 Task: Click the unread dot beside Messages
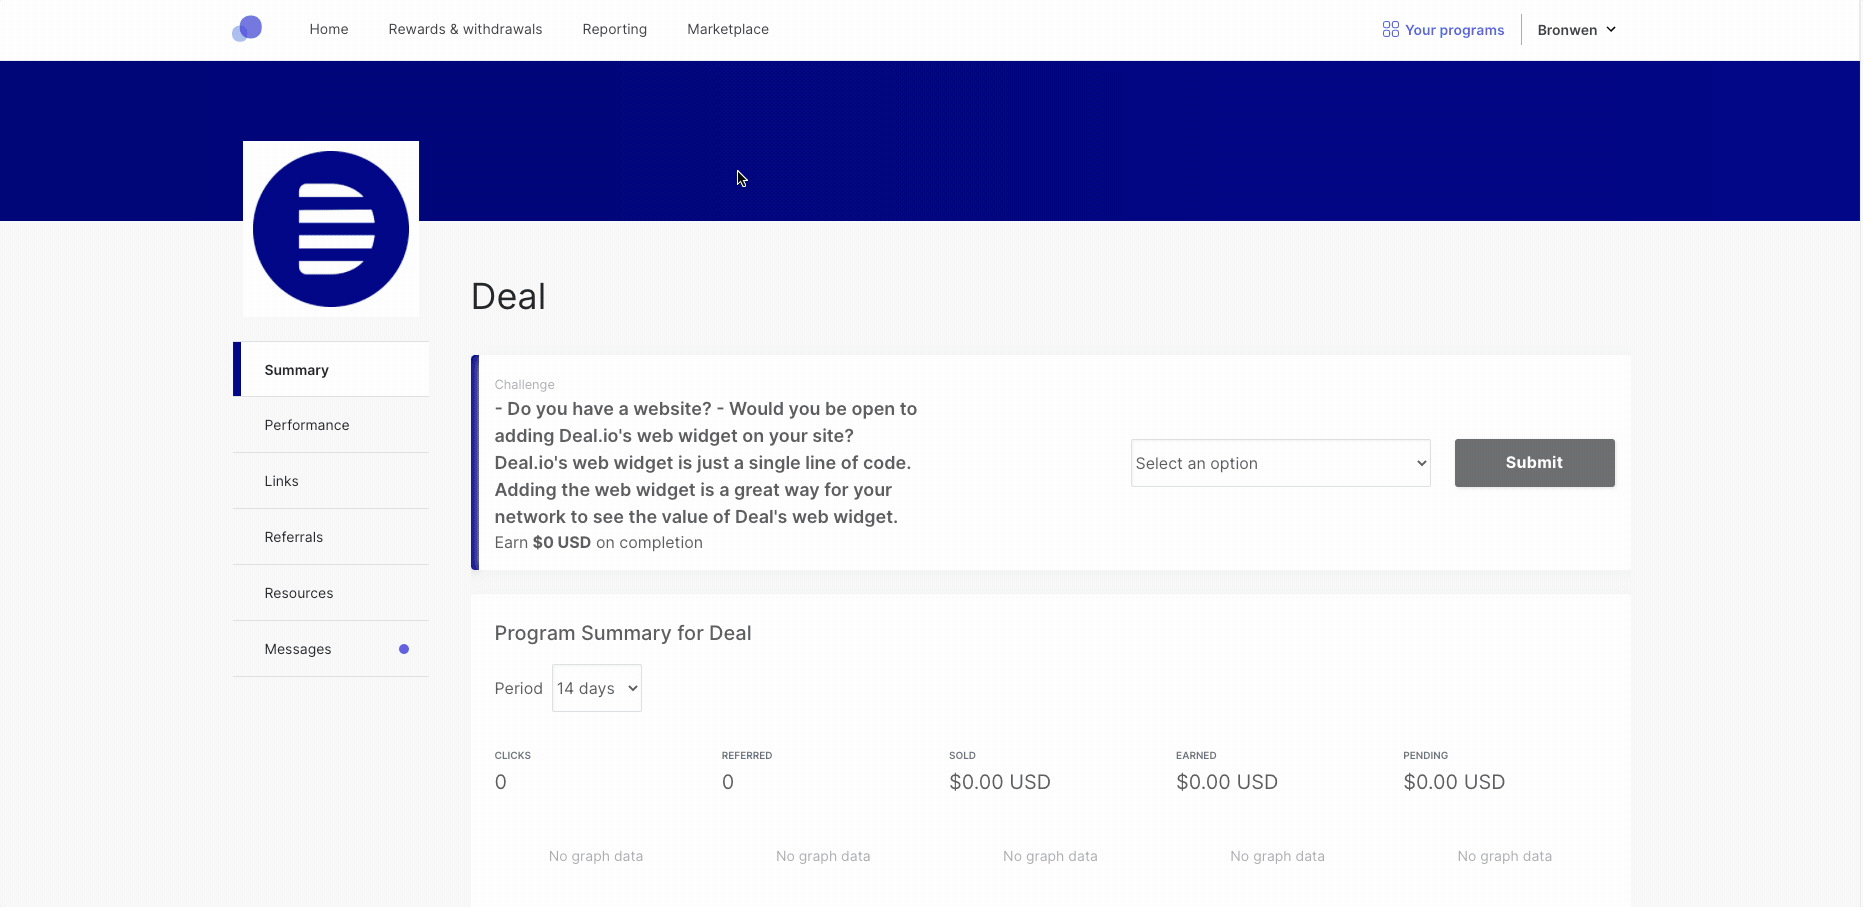pyautogui.click(x=404, y=649)
